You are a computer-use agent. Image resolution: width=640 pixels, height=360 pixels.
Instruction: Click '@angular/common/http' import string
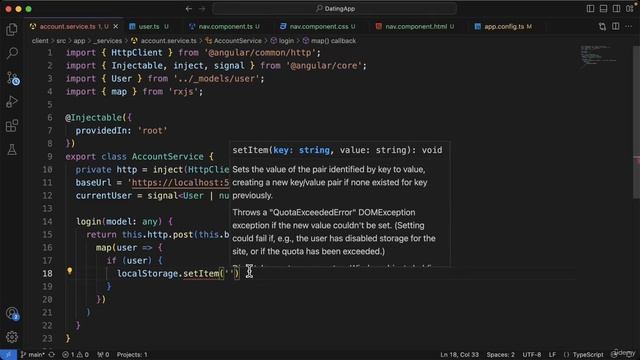click(x=260, y=53)
